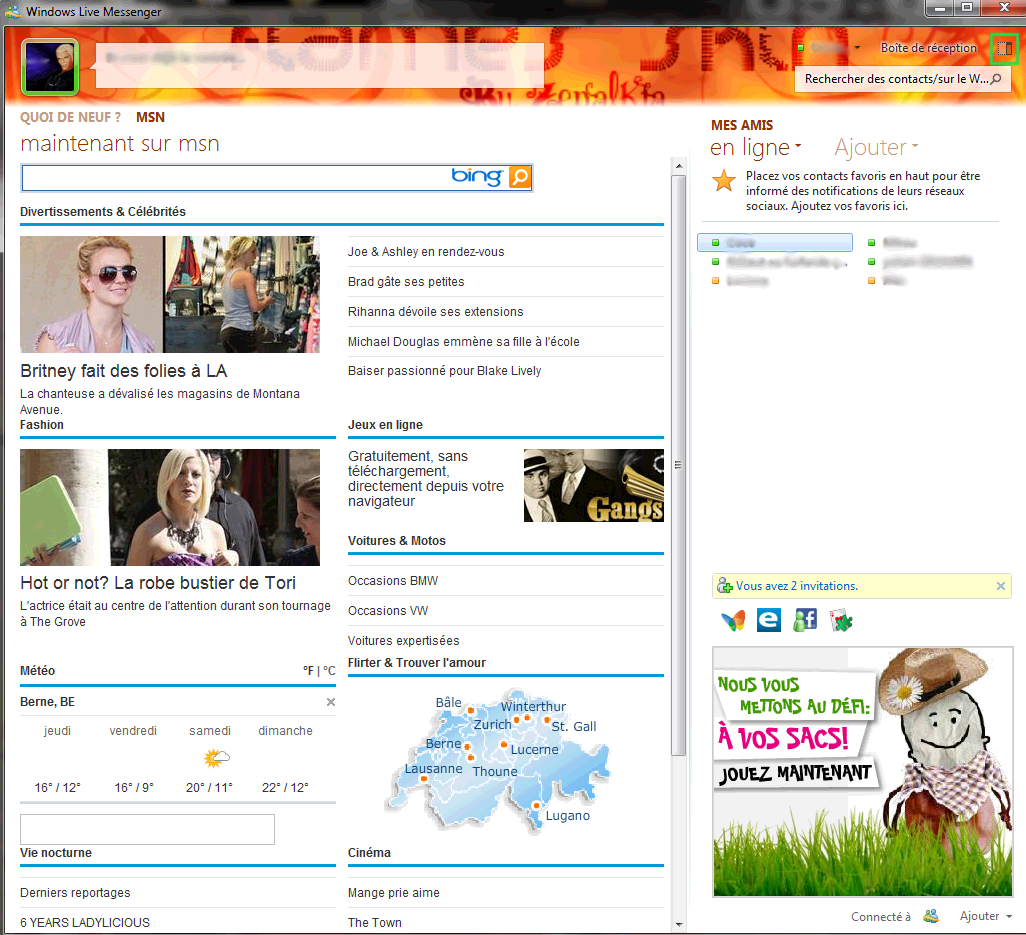The width and height of the screenshot is (1026, 935).
Task: Open 'Rihanna dévoile ses extensions' story
Action: (436, 312)
